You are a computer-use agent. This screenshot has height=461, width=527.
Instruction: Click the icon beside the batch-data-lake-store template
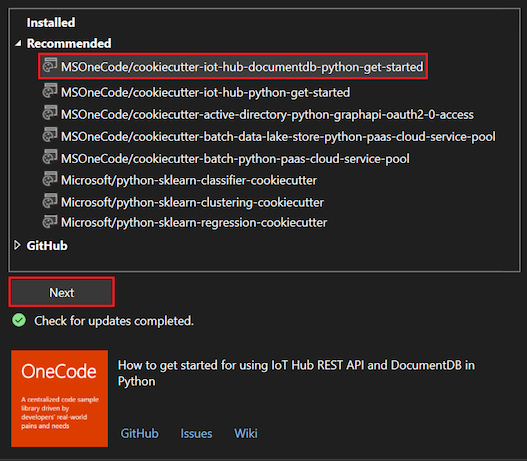[x=50, y=135]
